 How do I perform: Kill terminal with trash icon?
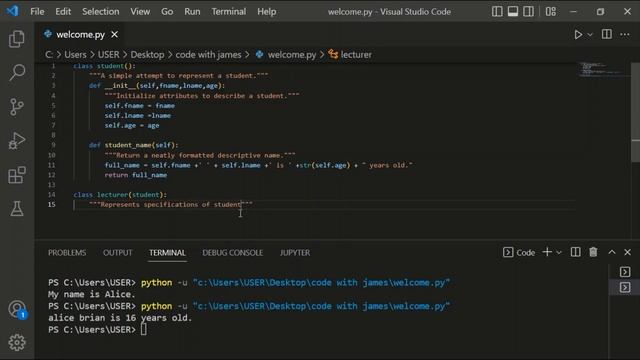(593, 252)
